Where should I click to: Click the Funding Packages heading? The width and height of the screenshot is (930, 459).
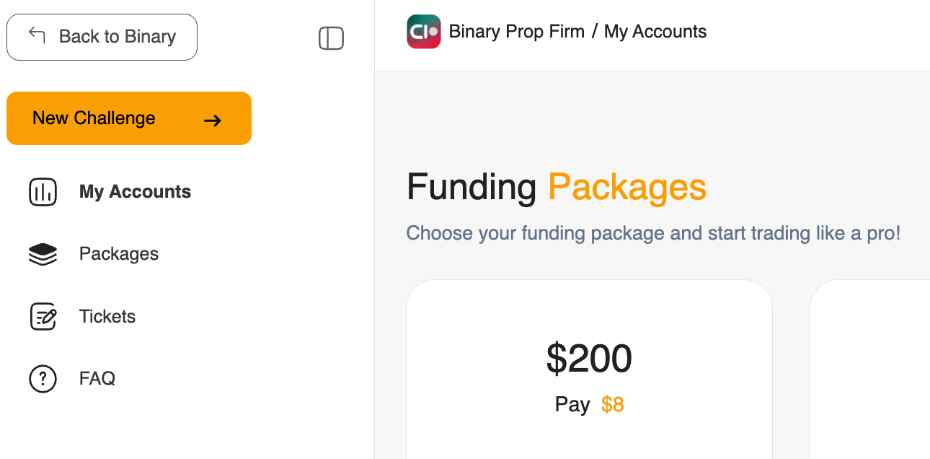point(556,187)
